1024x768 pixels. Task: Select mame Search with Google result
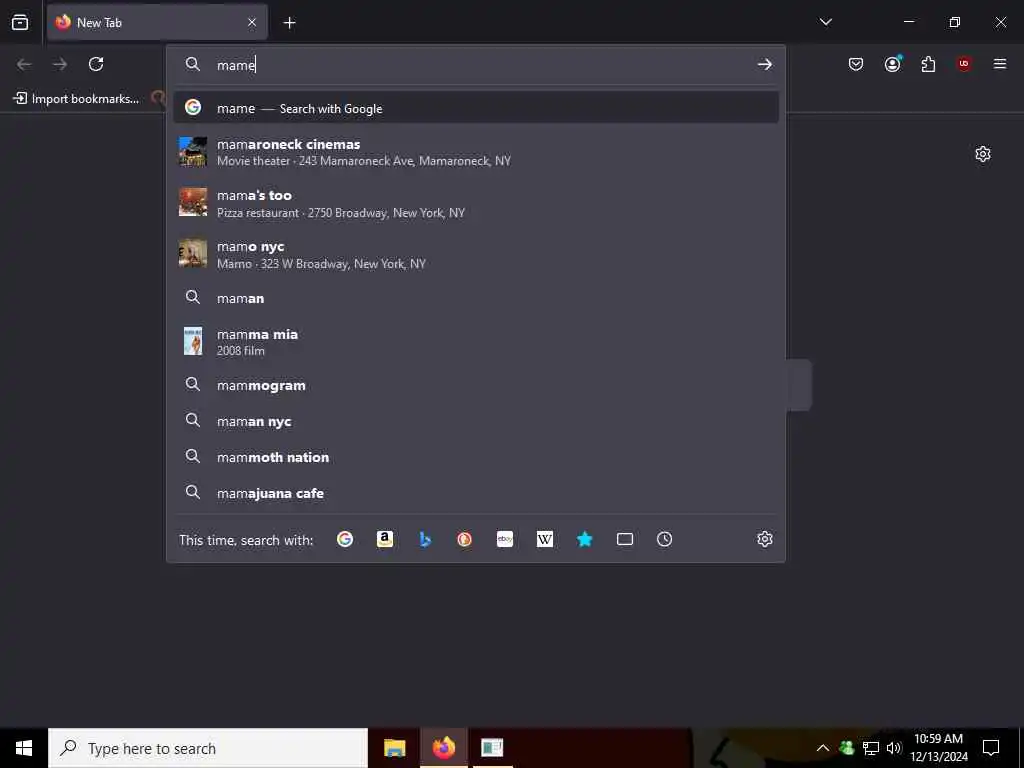475,108
